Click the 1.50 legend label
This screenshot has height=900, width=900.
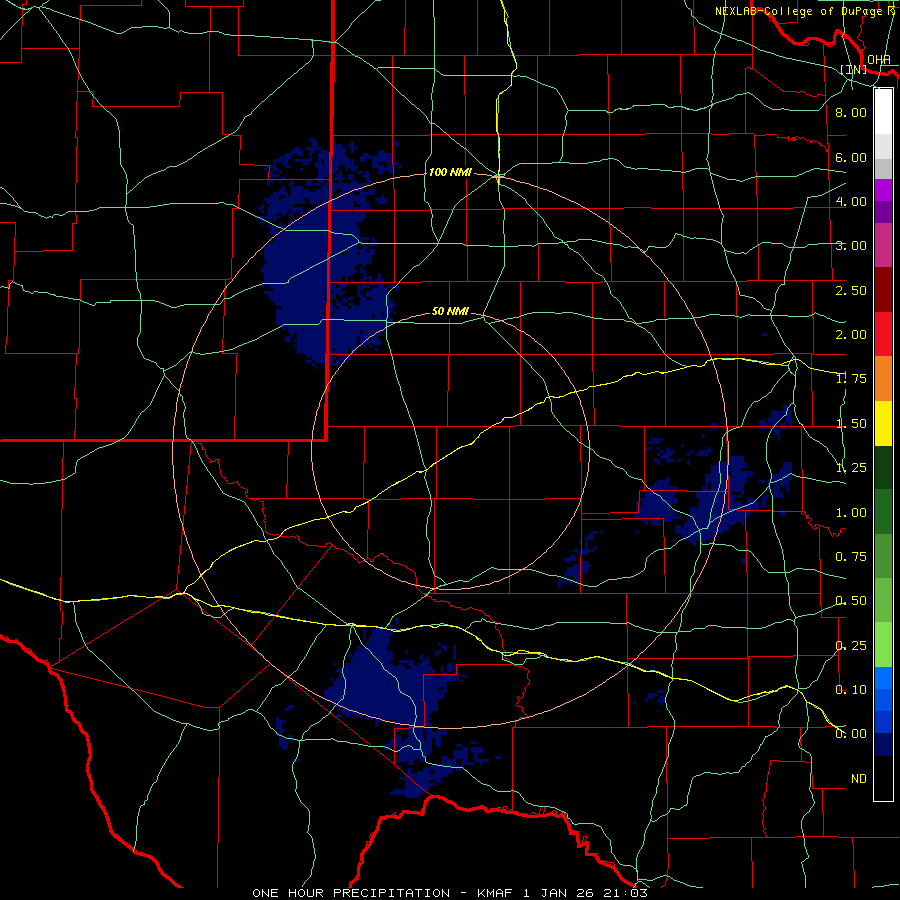coord(850,424)
